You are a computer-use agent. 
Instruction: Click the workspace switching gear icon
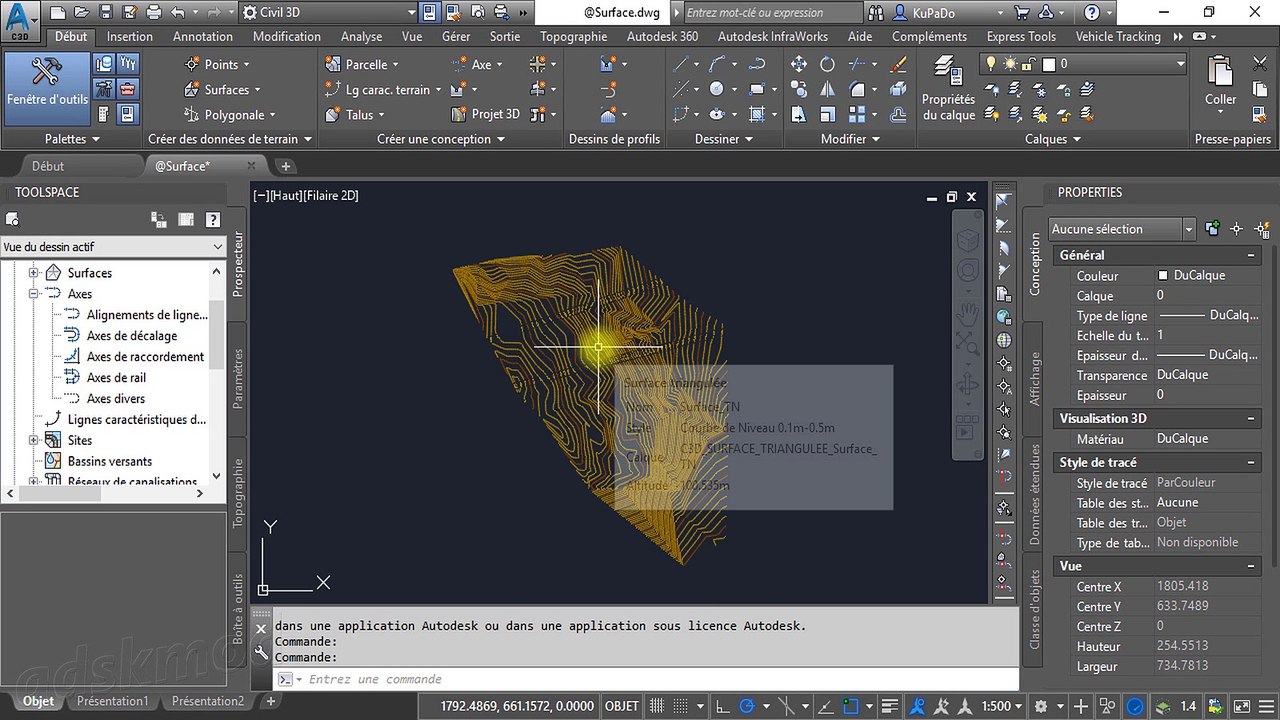pos(1042,706)
